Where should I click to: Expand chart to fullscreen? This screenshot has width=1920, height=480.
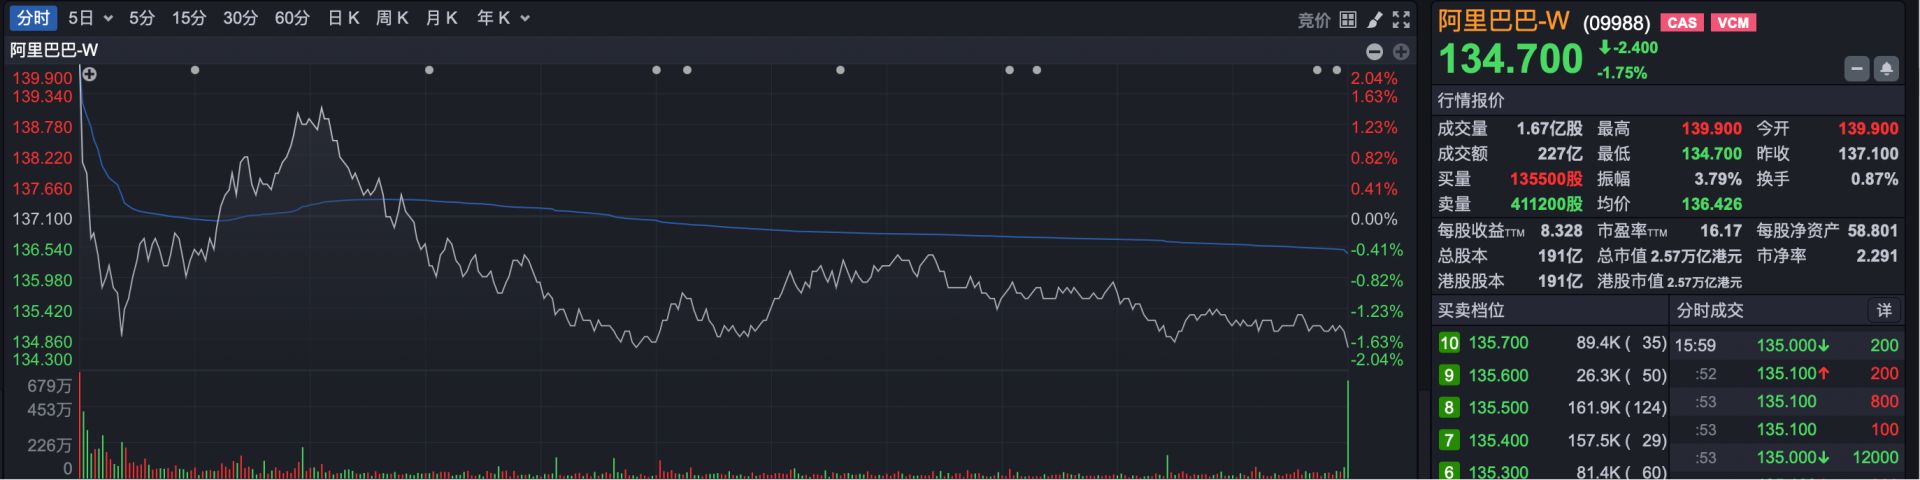[x=1401, y=19]
